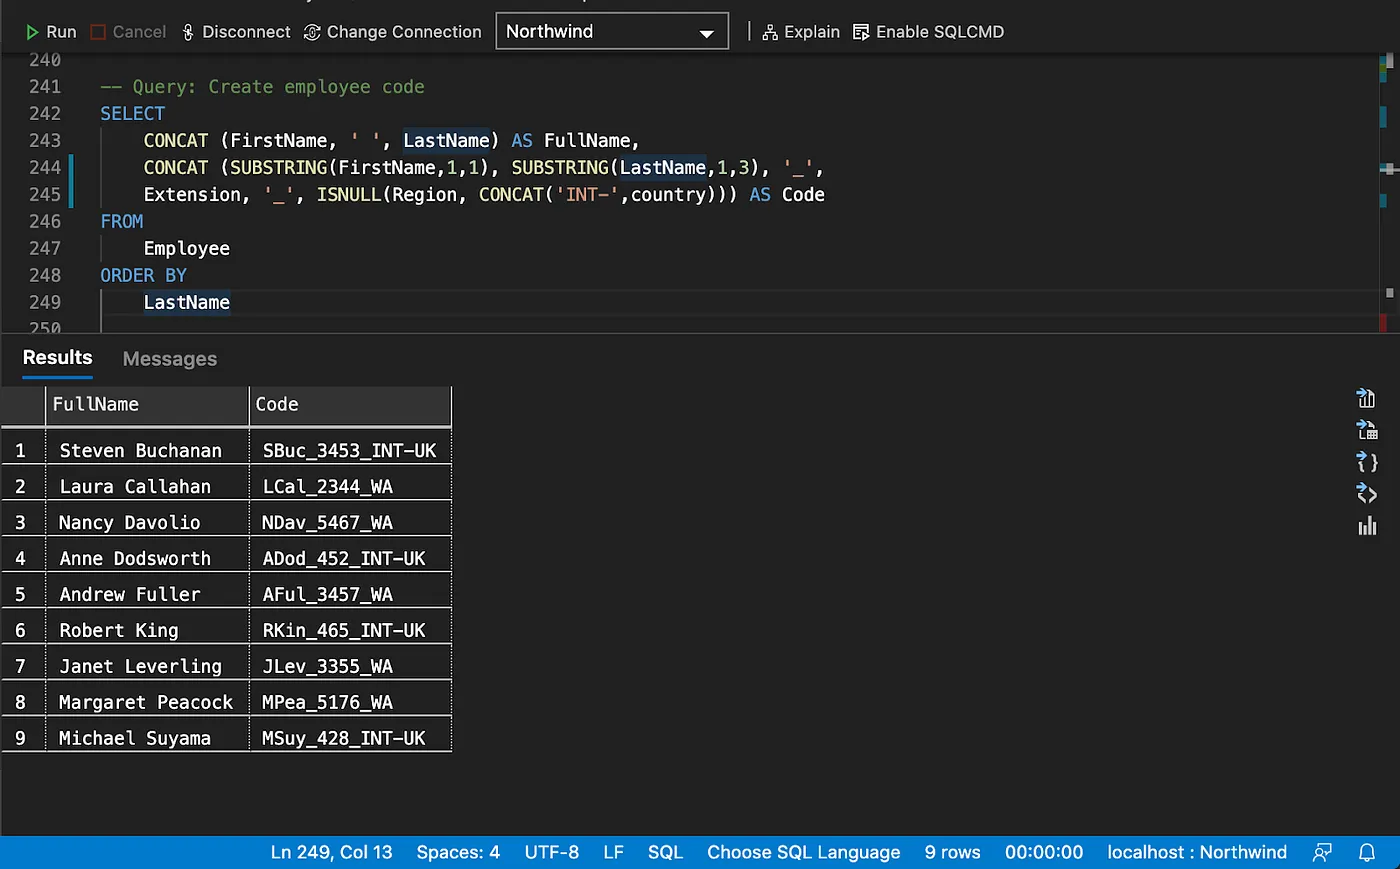Click the Cancel query button
The width and height of the screenshot is (1400, 869).
tap(128, 32)
